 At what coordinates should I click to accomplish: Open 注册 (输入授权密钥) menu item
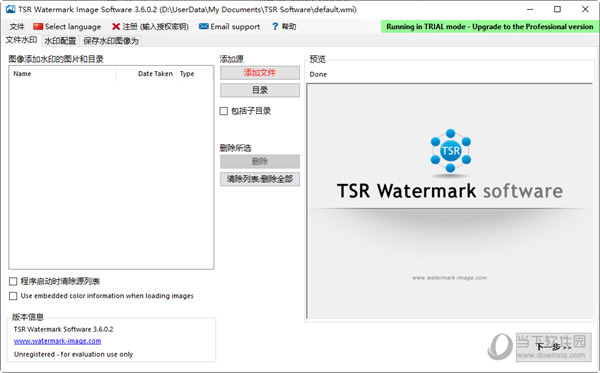150,26
